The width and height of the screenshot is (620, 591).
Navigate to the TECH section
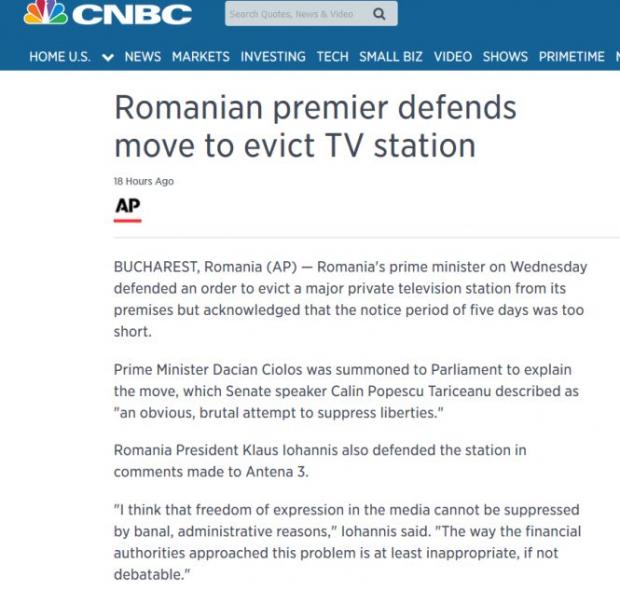(332, 57)
